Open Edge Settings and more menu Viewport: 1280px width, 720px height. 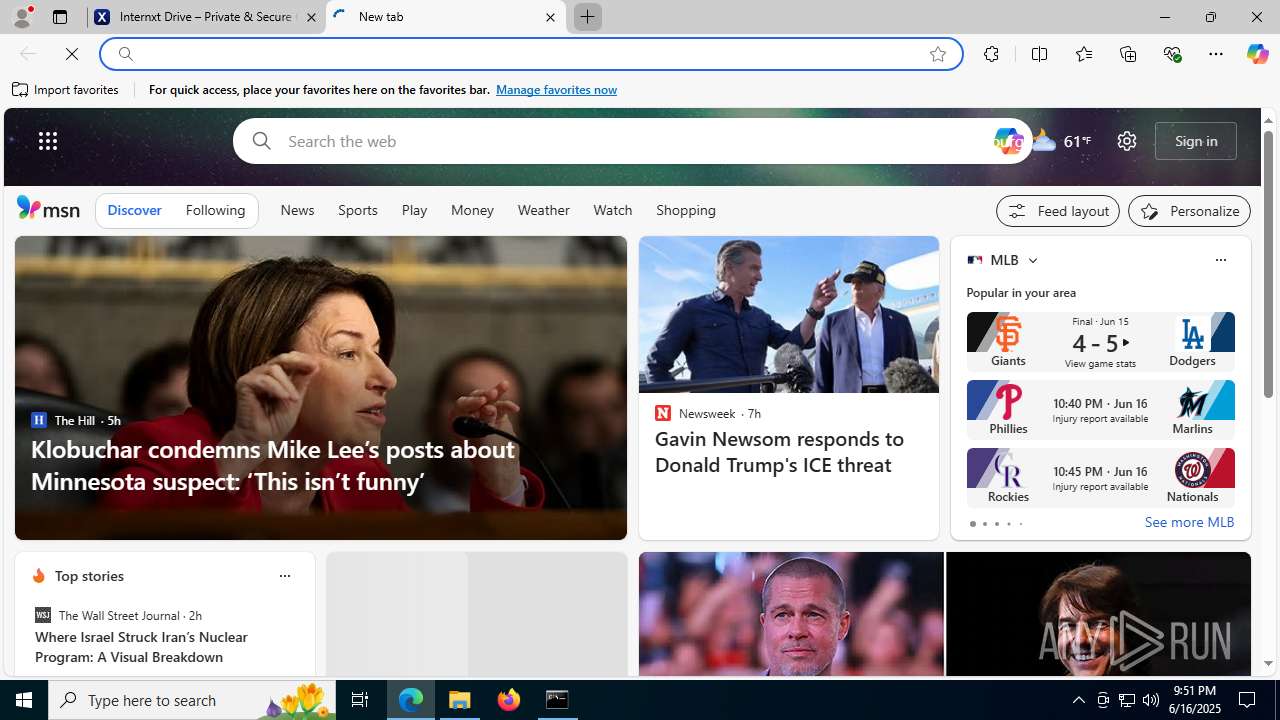click(1215, 54)
